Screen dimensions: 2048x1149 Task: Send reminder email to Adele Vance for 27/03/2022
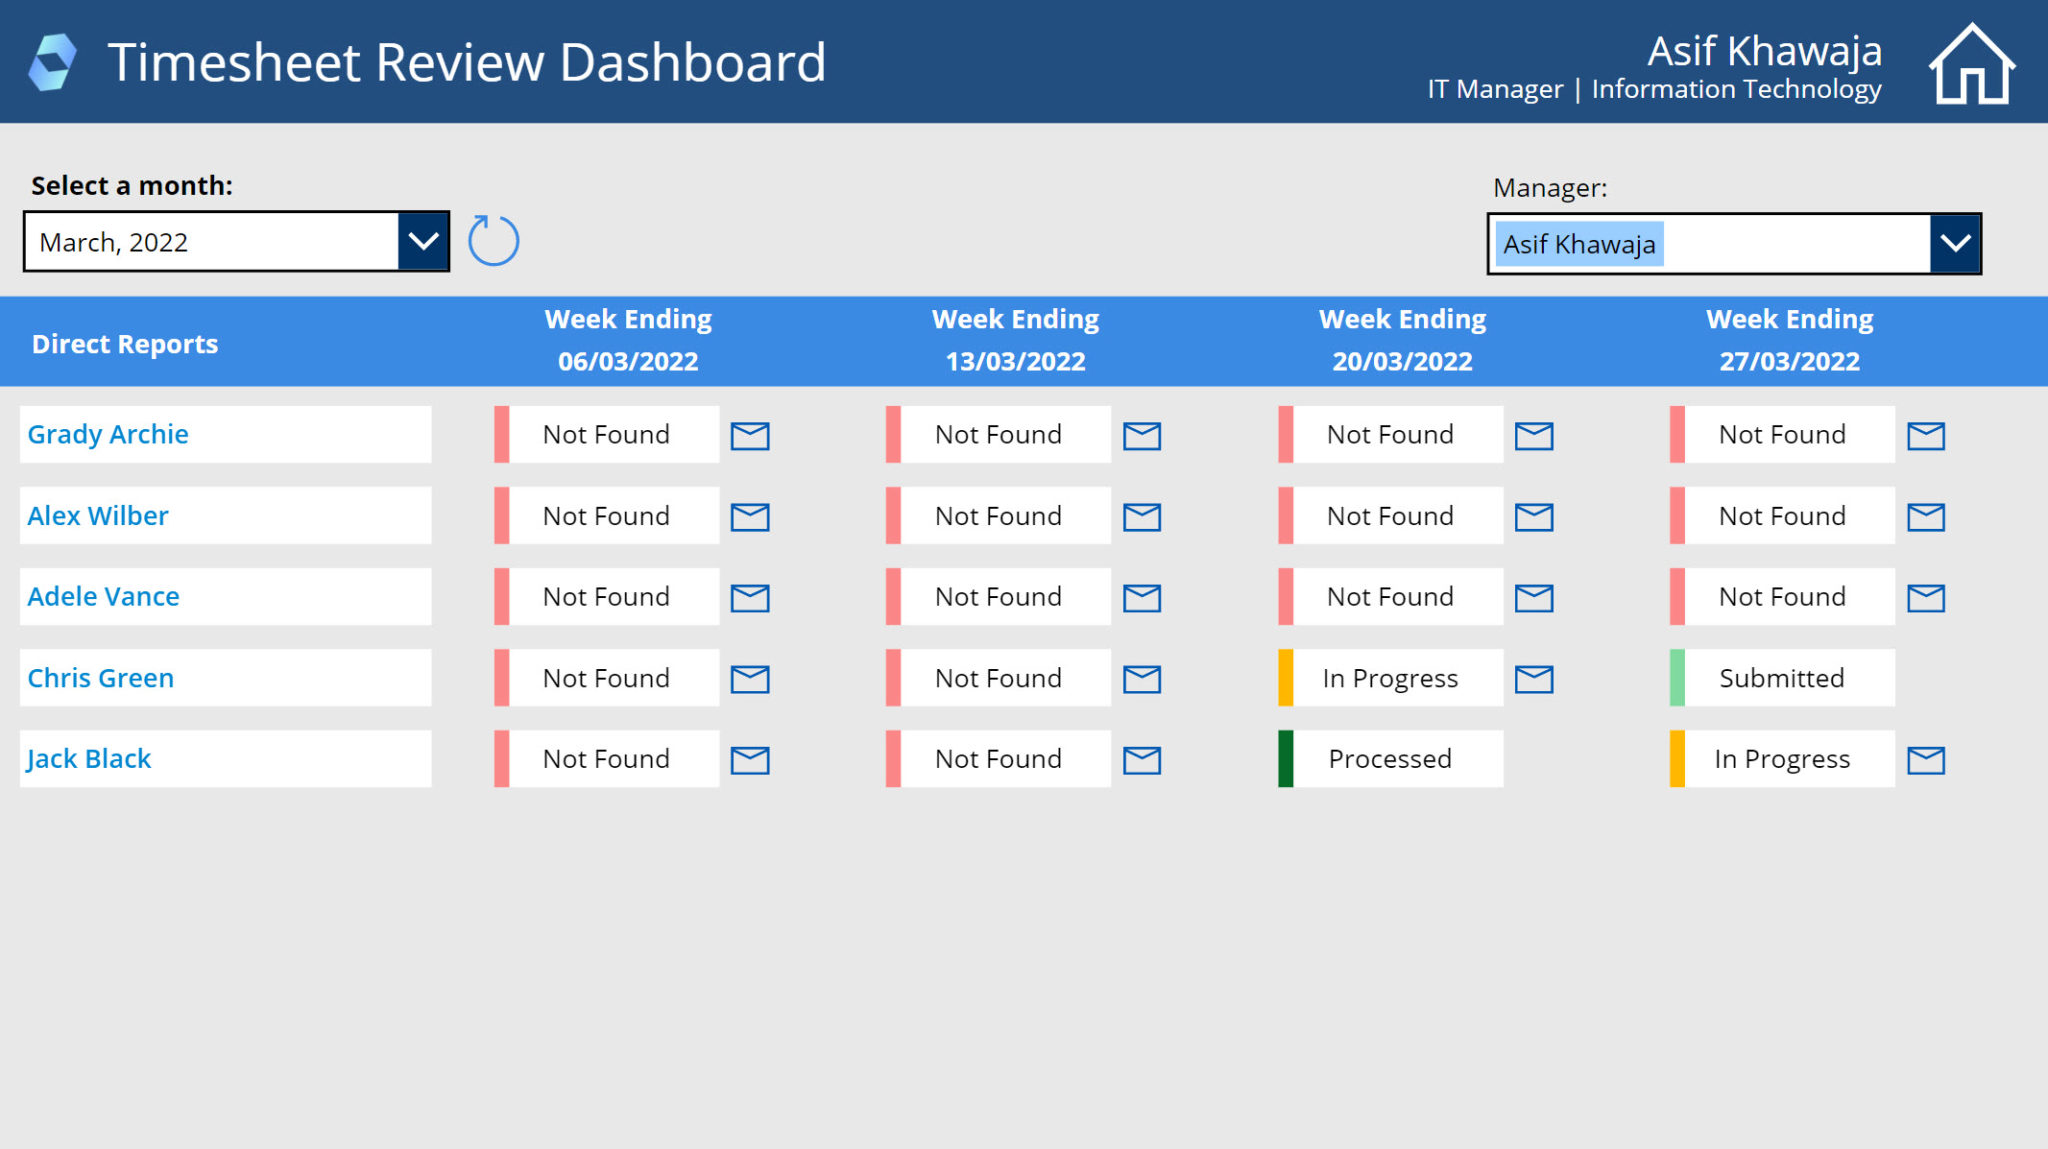pyautogui.click(x=1925, y=596)
